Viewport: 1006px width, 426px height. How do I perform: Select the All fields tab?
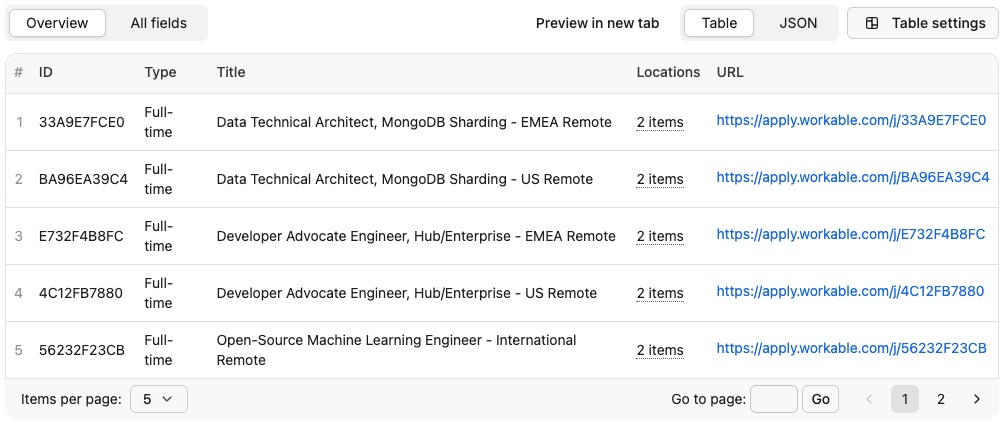158,23
